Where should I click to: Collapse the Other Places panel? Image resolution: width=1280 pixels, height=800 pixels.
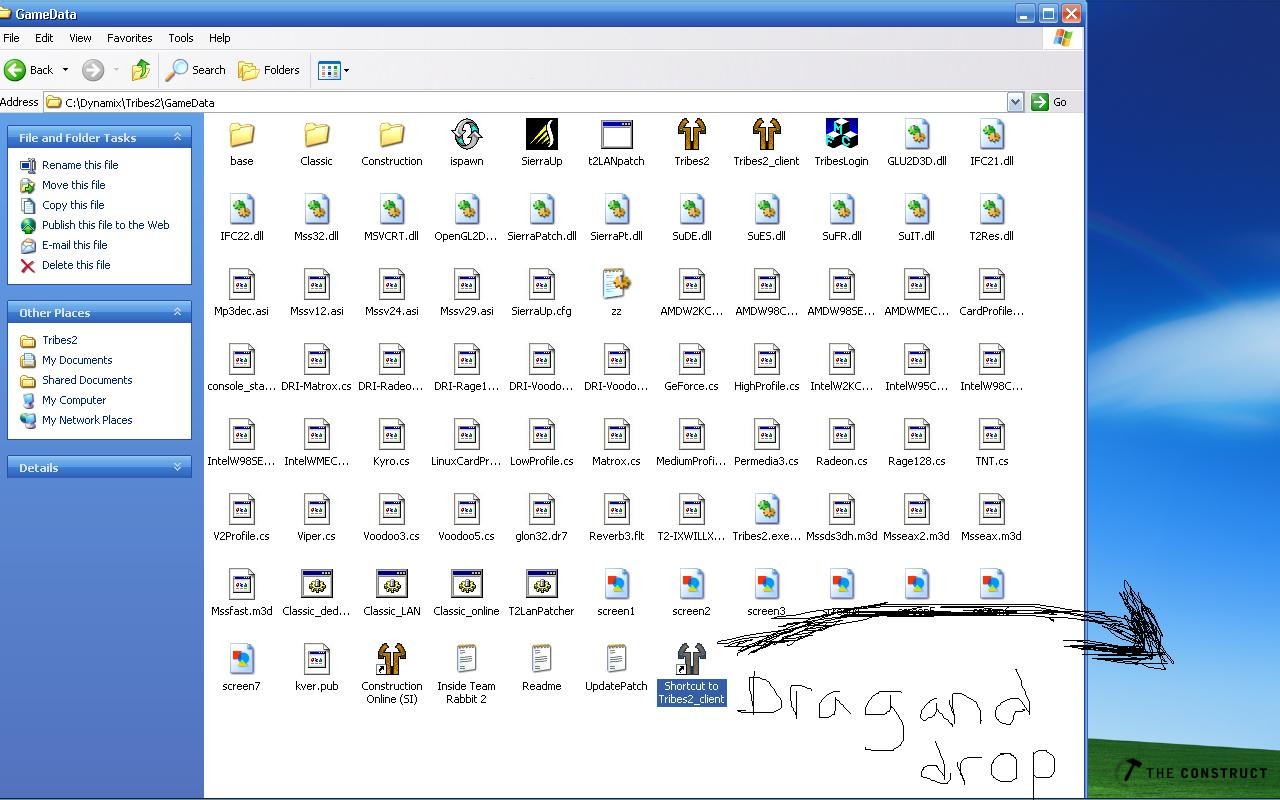click(x=178, y=312)
